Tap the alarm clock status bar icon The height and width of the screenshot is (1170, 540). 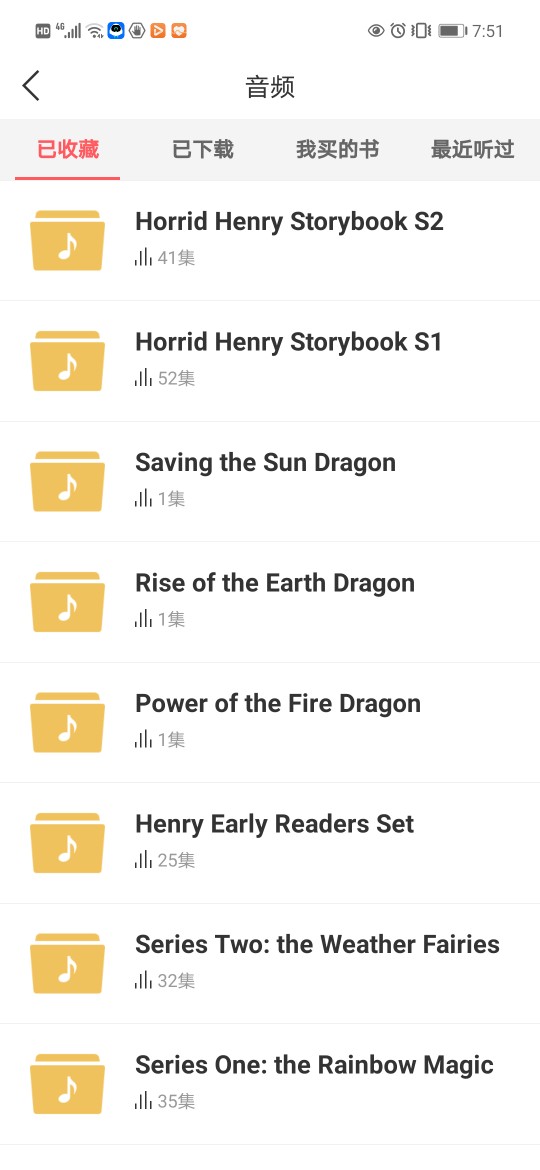click(398, 31)
